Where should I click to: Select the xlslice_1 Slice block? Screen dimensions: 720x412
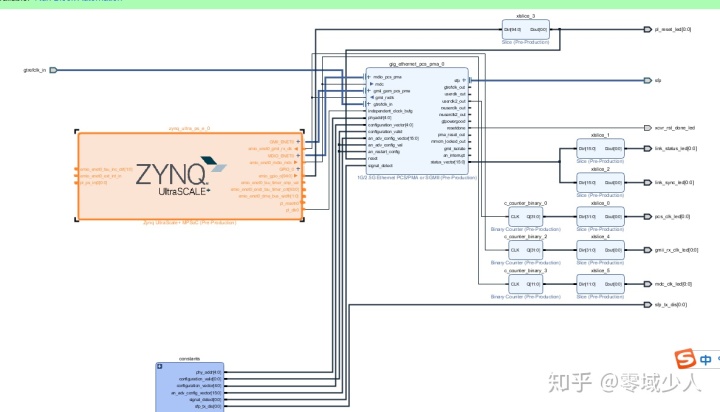[600, 148]
